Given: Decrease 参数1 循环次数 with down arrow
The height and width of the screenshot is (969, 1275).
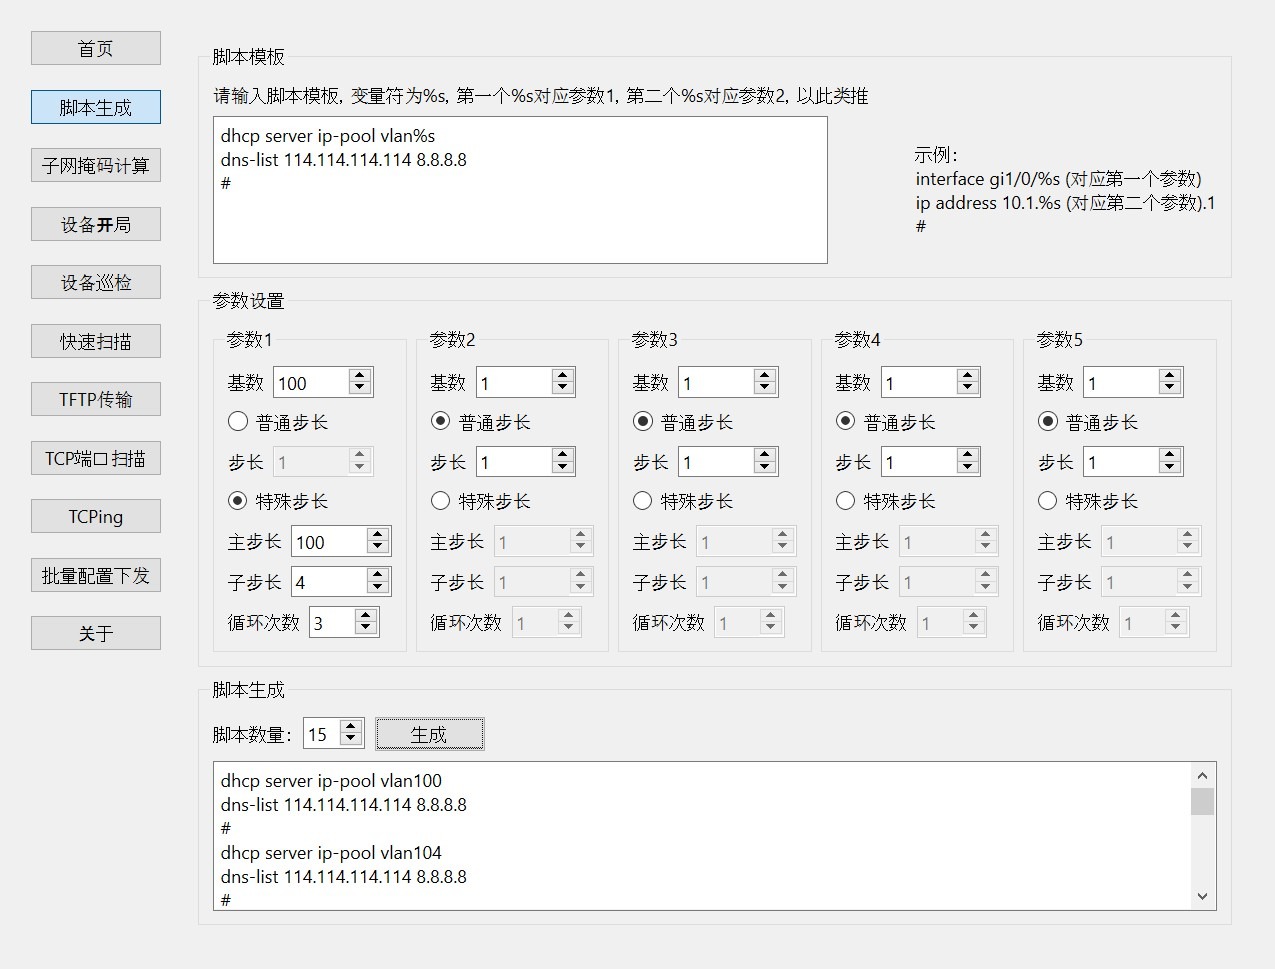Looking at the screenshot, I should point(366,629).
